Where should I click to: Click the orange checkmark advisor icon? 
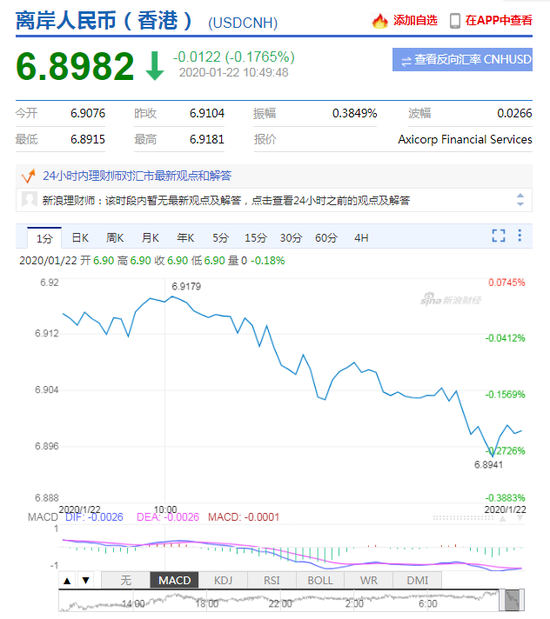(x=28, y=176)
